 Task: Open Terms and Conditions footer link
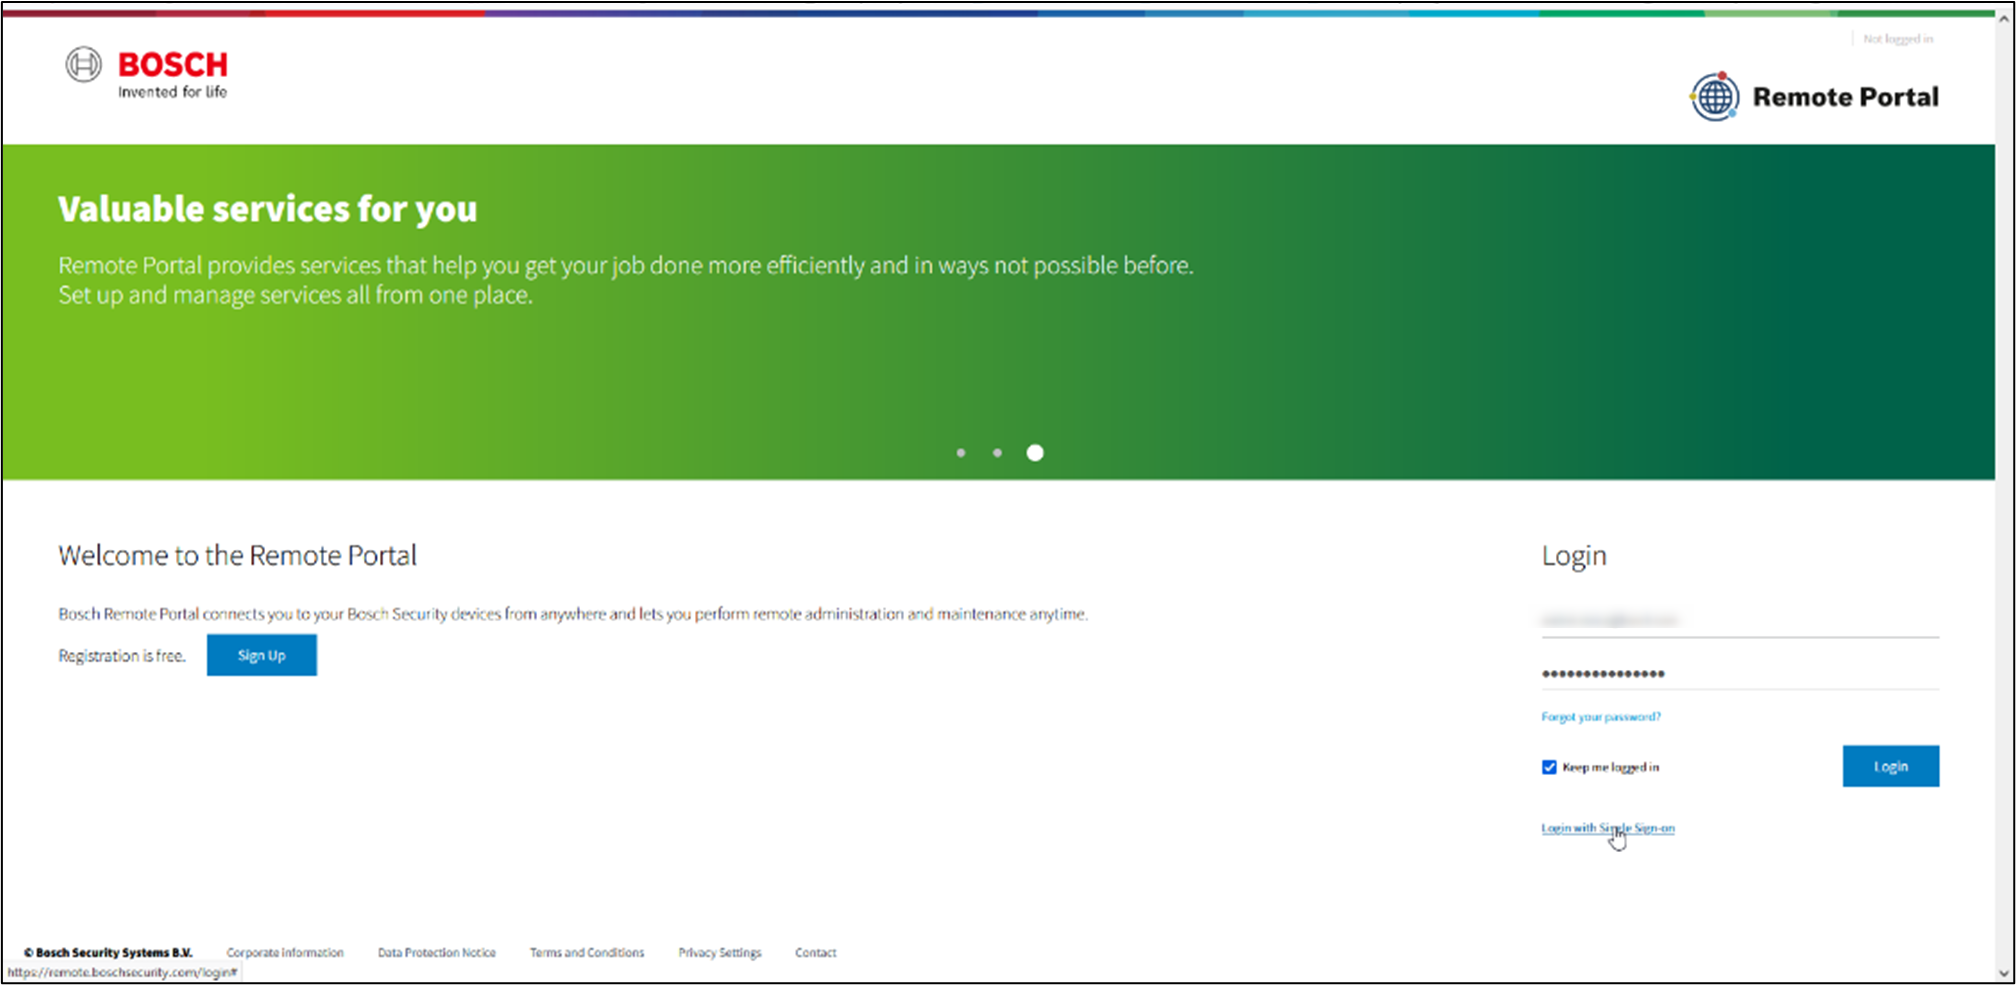pyautogui.click(x=587, y=953)
